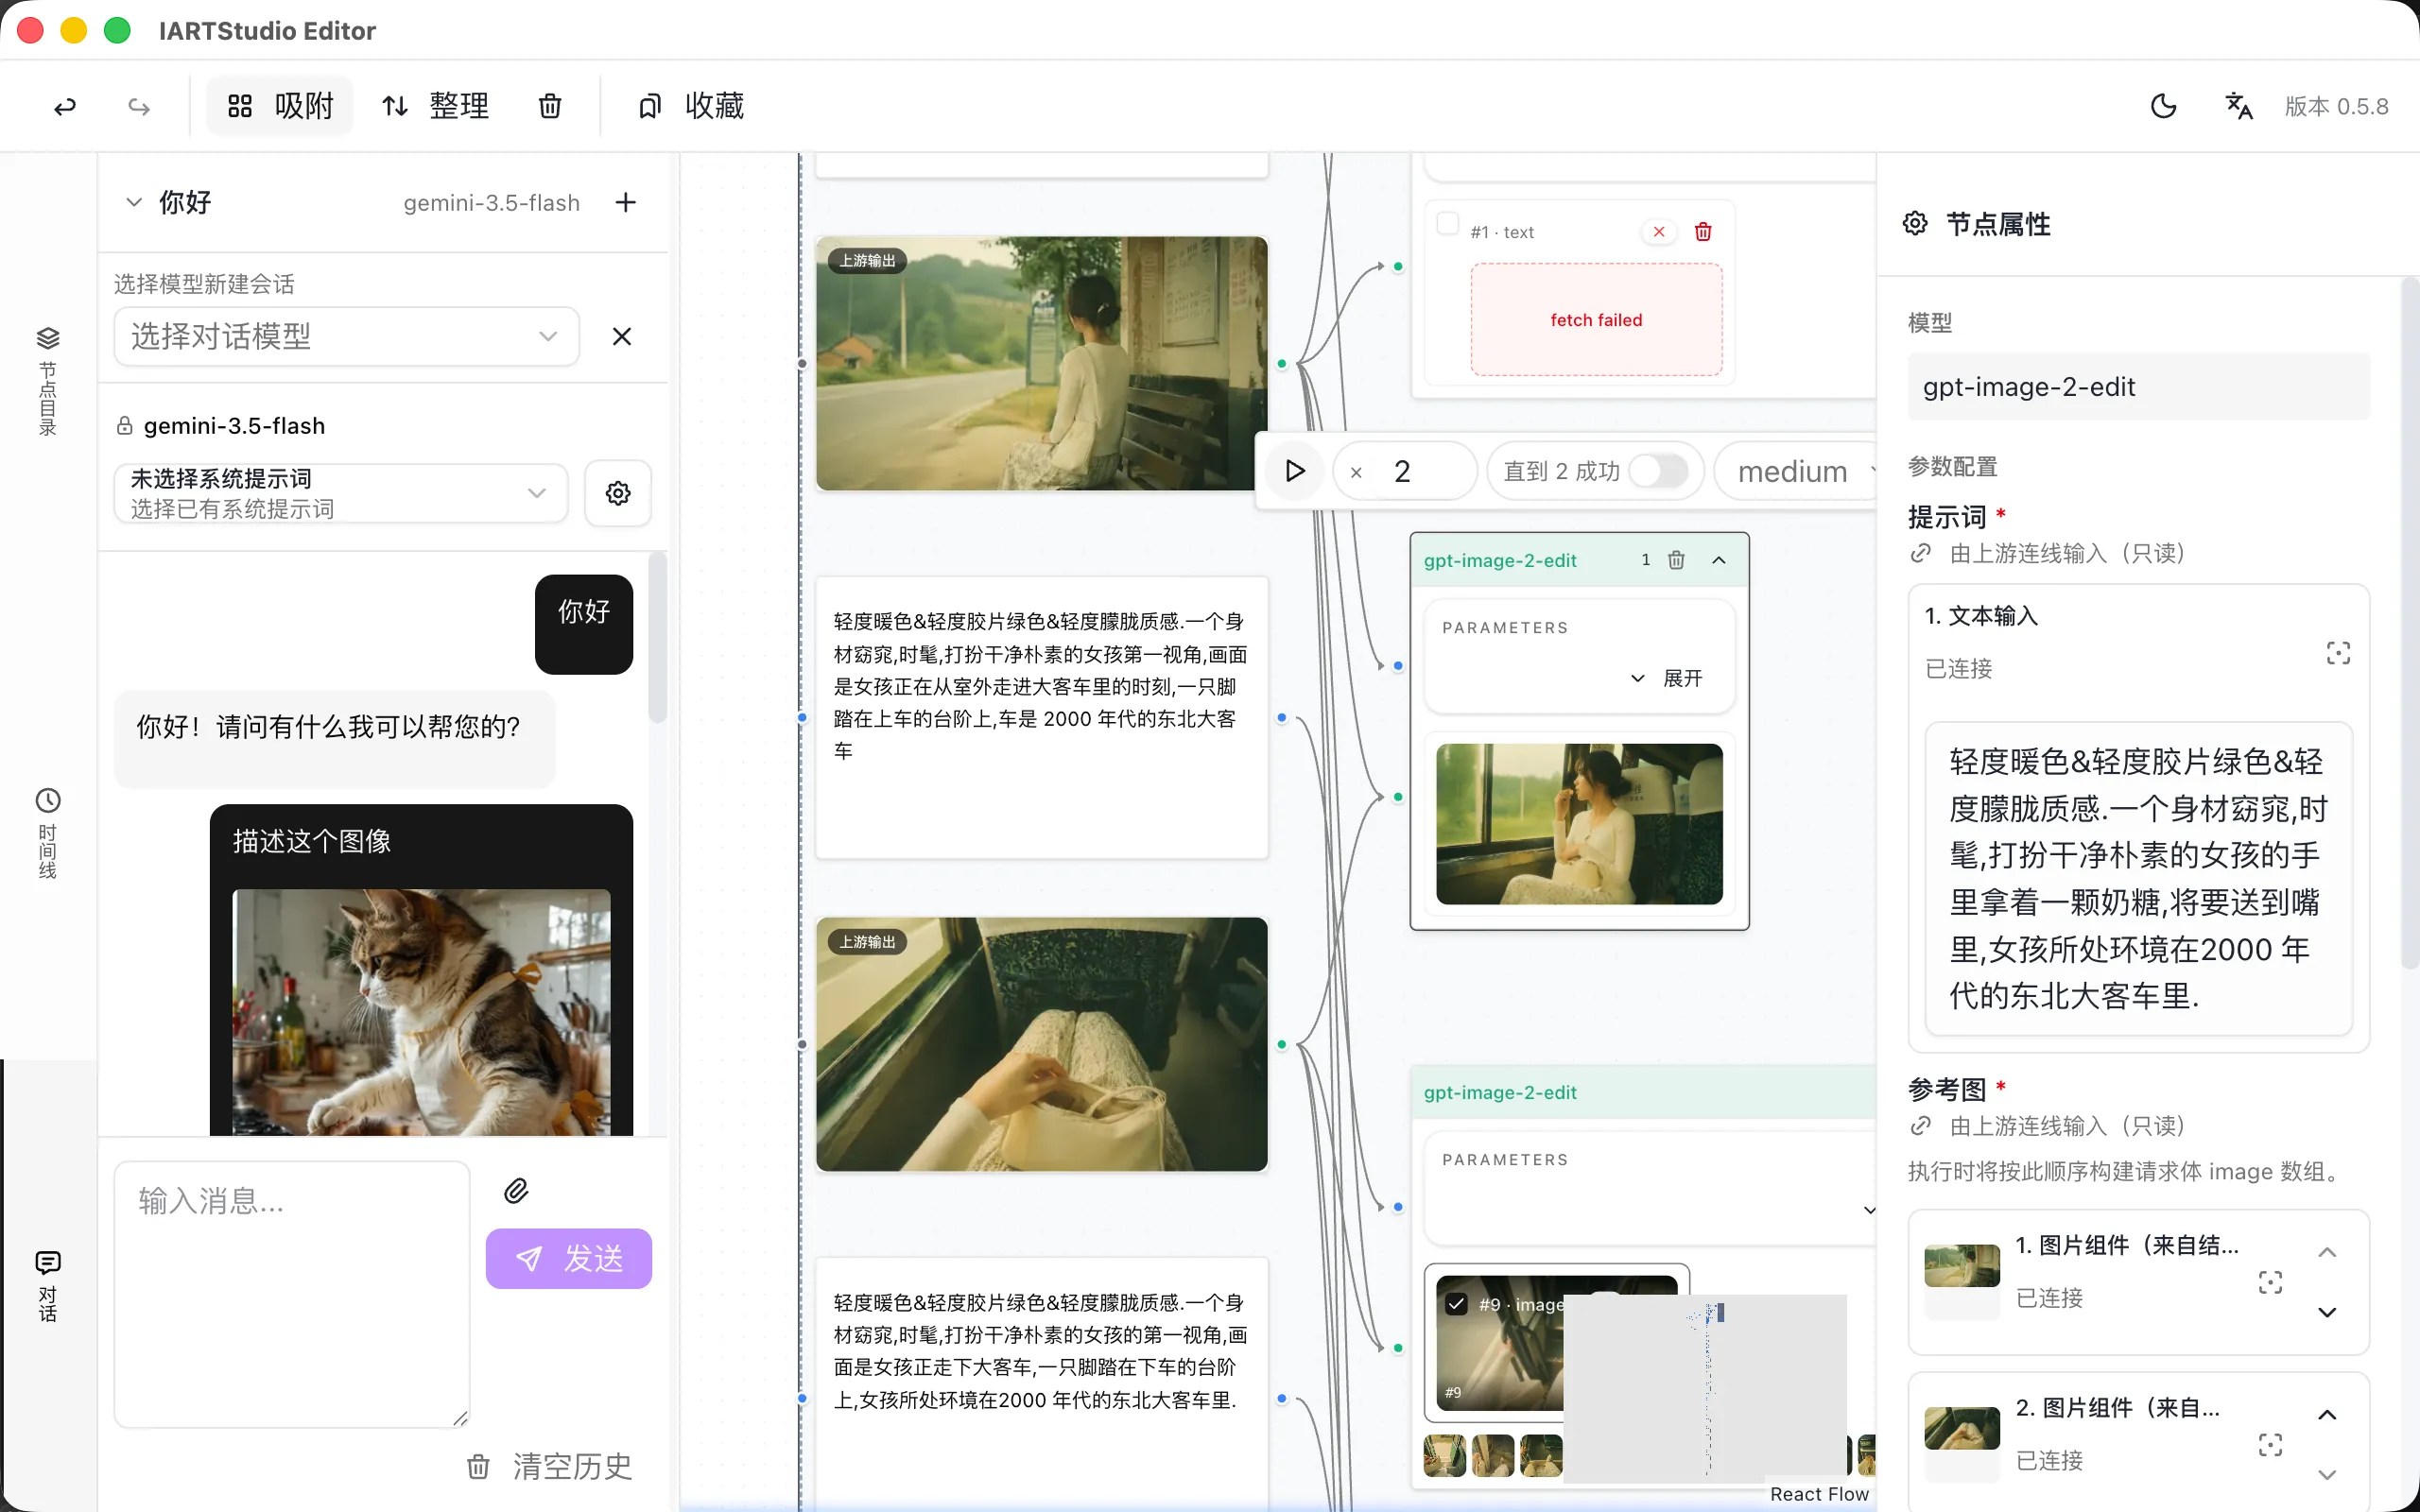2420x1512 pixels.
Task: Open the 节点目录 sidebar tab
Action: pyautogui.click(x=48, y=381)
